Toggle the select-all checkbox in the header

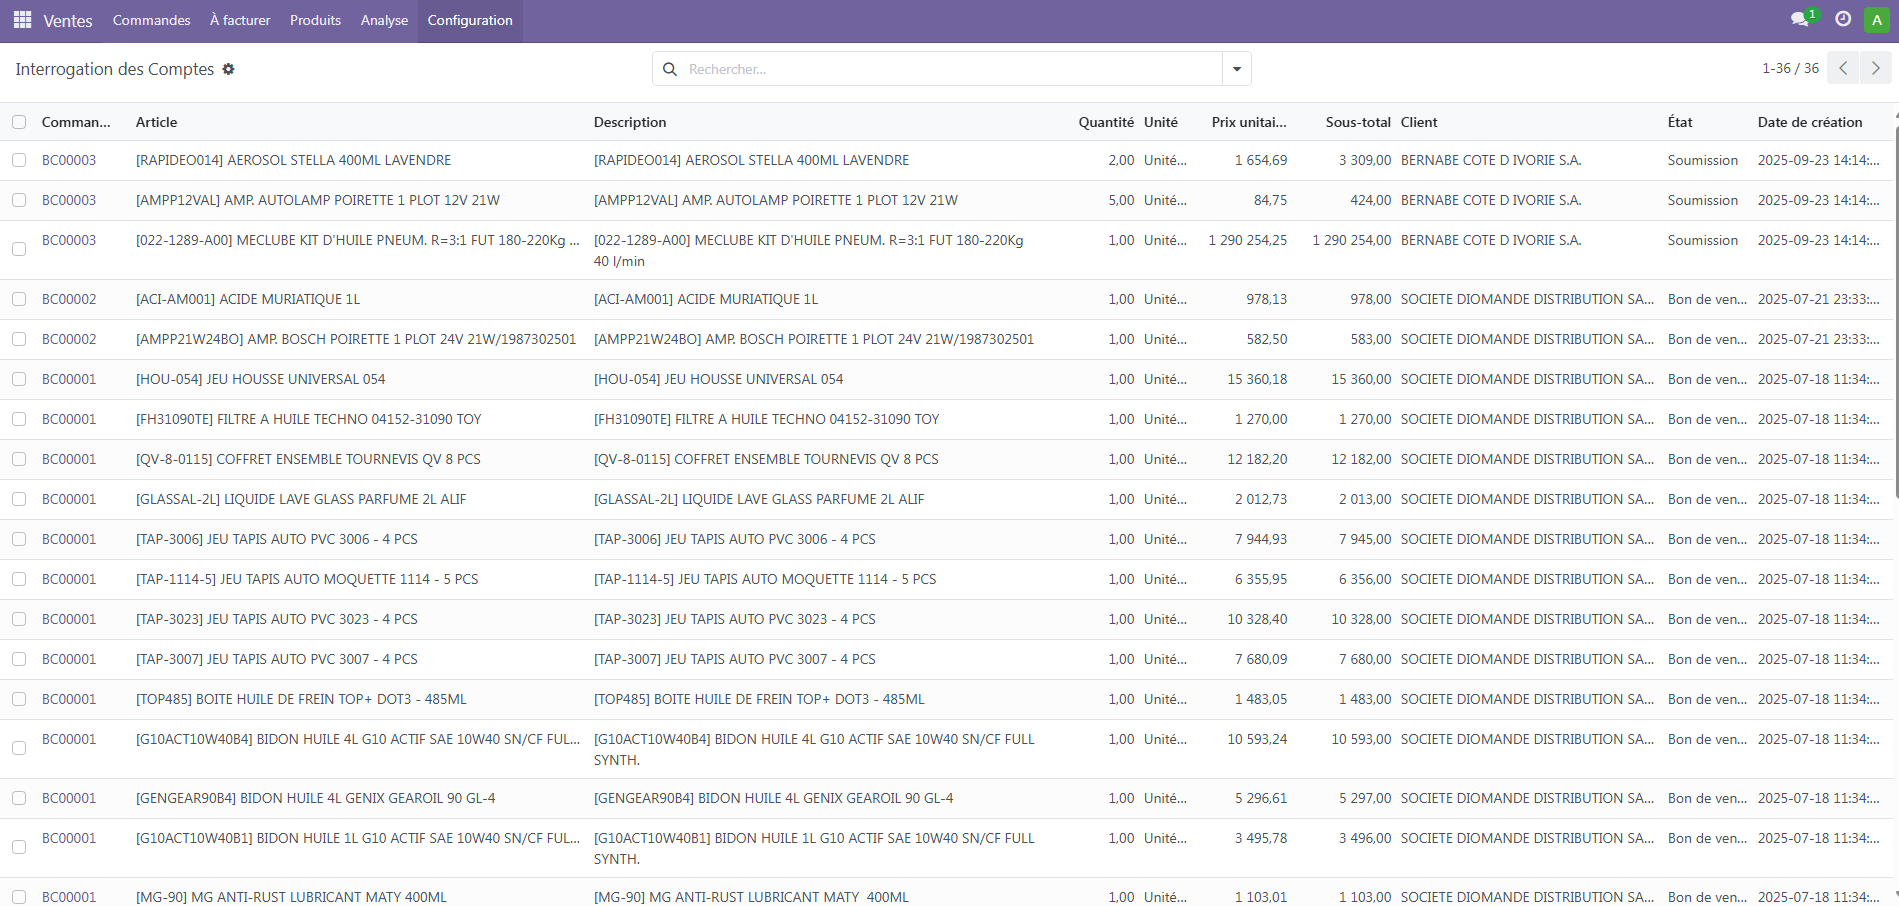[x=19, y=121]
